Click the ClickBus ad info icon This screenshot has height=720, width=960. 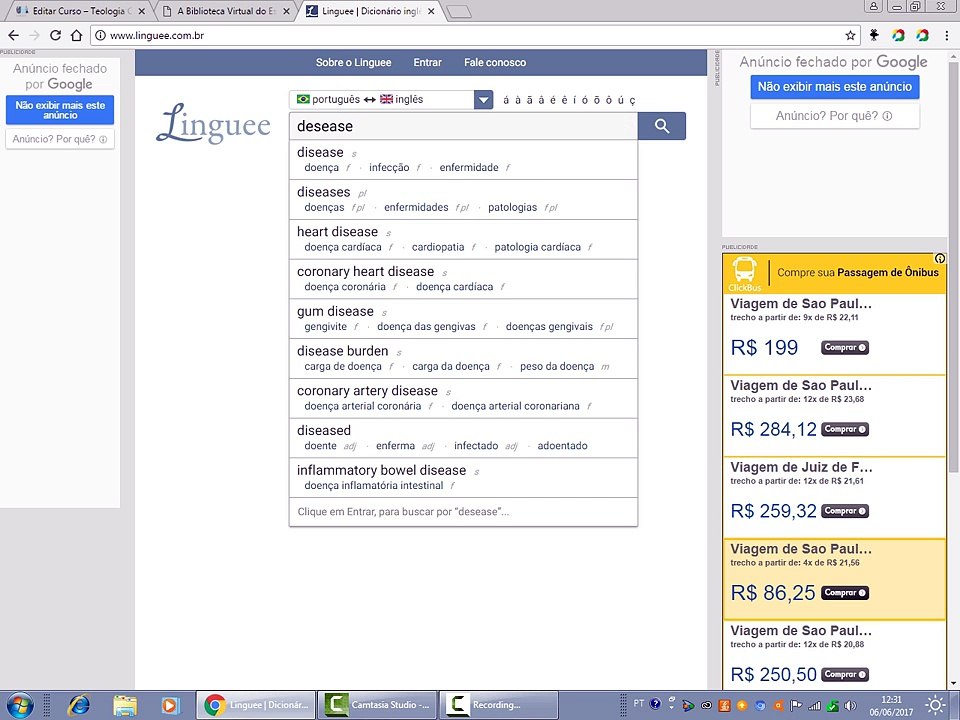pos(940,258)
